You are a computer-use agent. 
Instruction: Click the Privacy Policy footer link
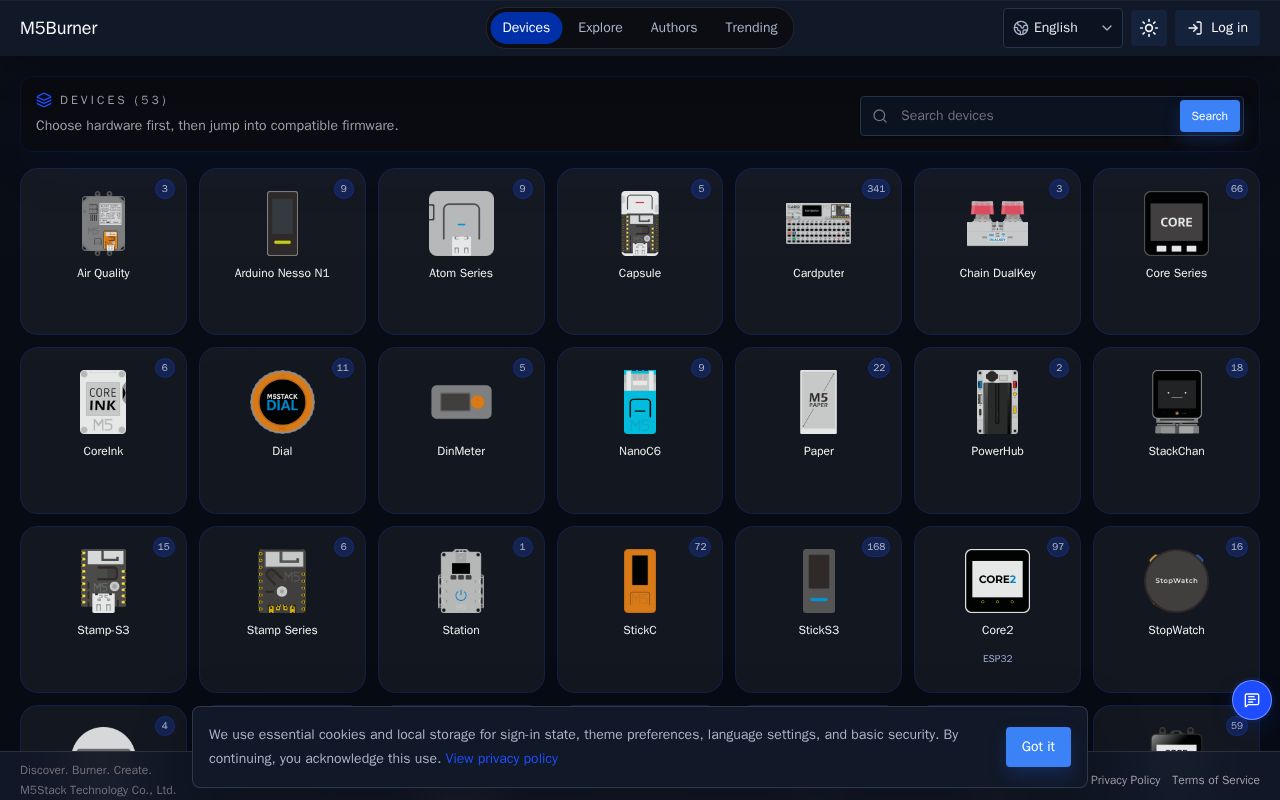(1125, 780)
